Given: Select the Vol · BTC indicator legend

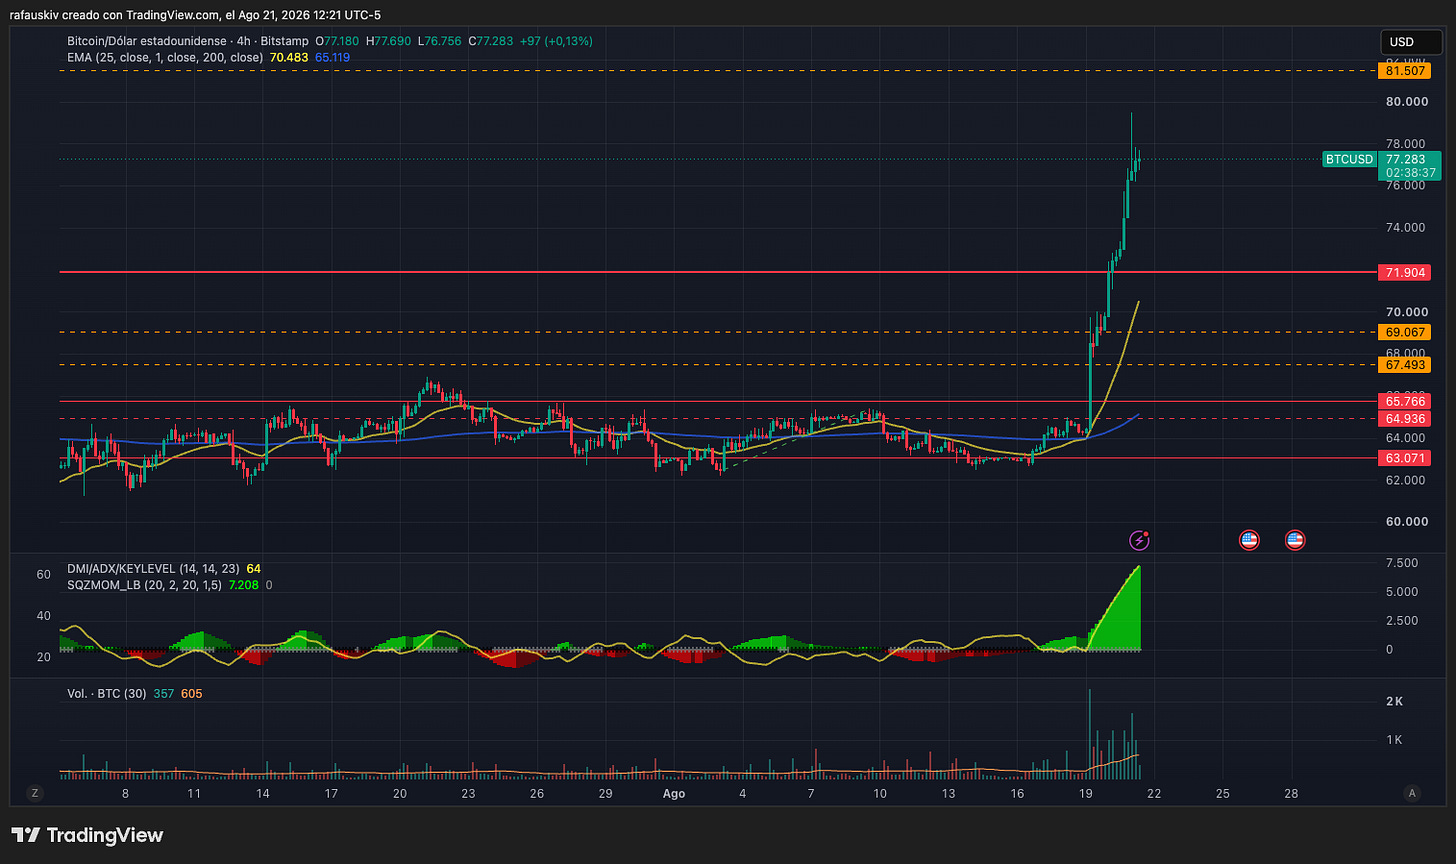Looking at the screenshot, I should pyautogui.click(x=107, y=693).
